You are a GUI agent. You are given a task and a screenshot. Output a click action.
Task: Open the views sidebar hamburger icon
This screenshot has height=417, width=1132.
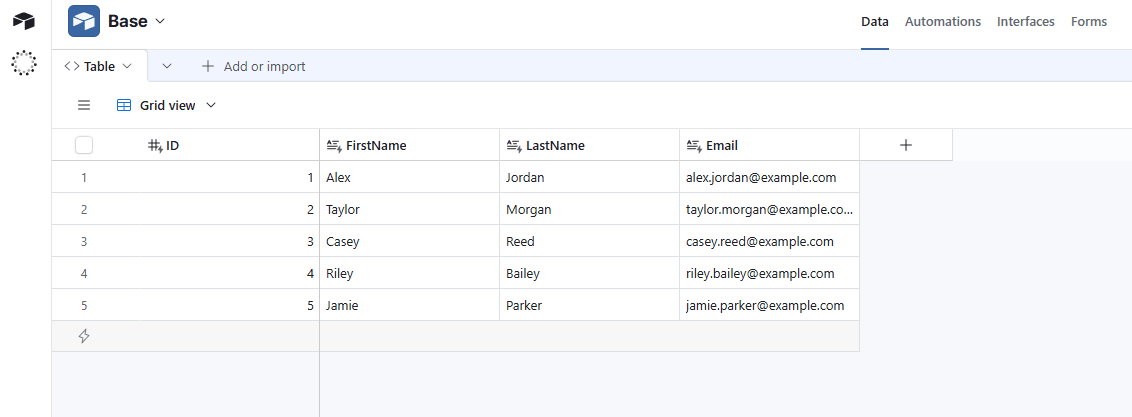[x=84, y=105]
